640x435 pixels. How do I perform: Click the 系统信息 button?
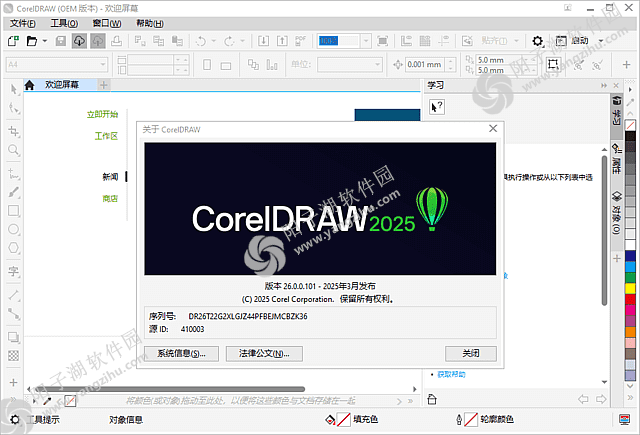click(182, 353)
